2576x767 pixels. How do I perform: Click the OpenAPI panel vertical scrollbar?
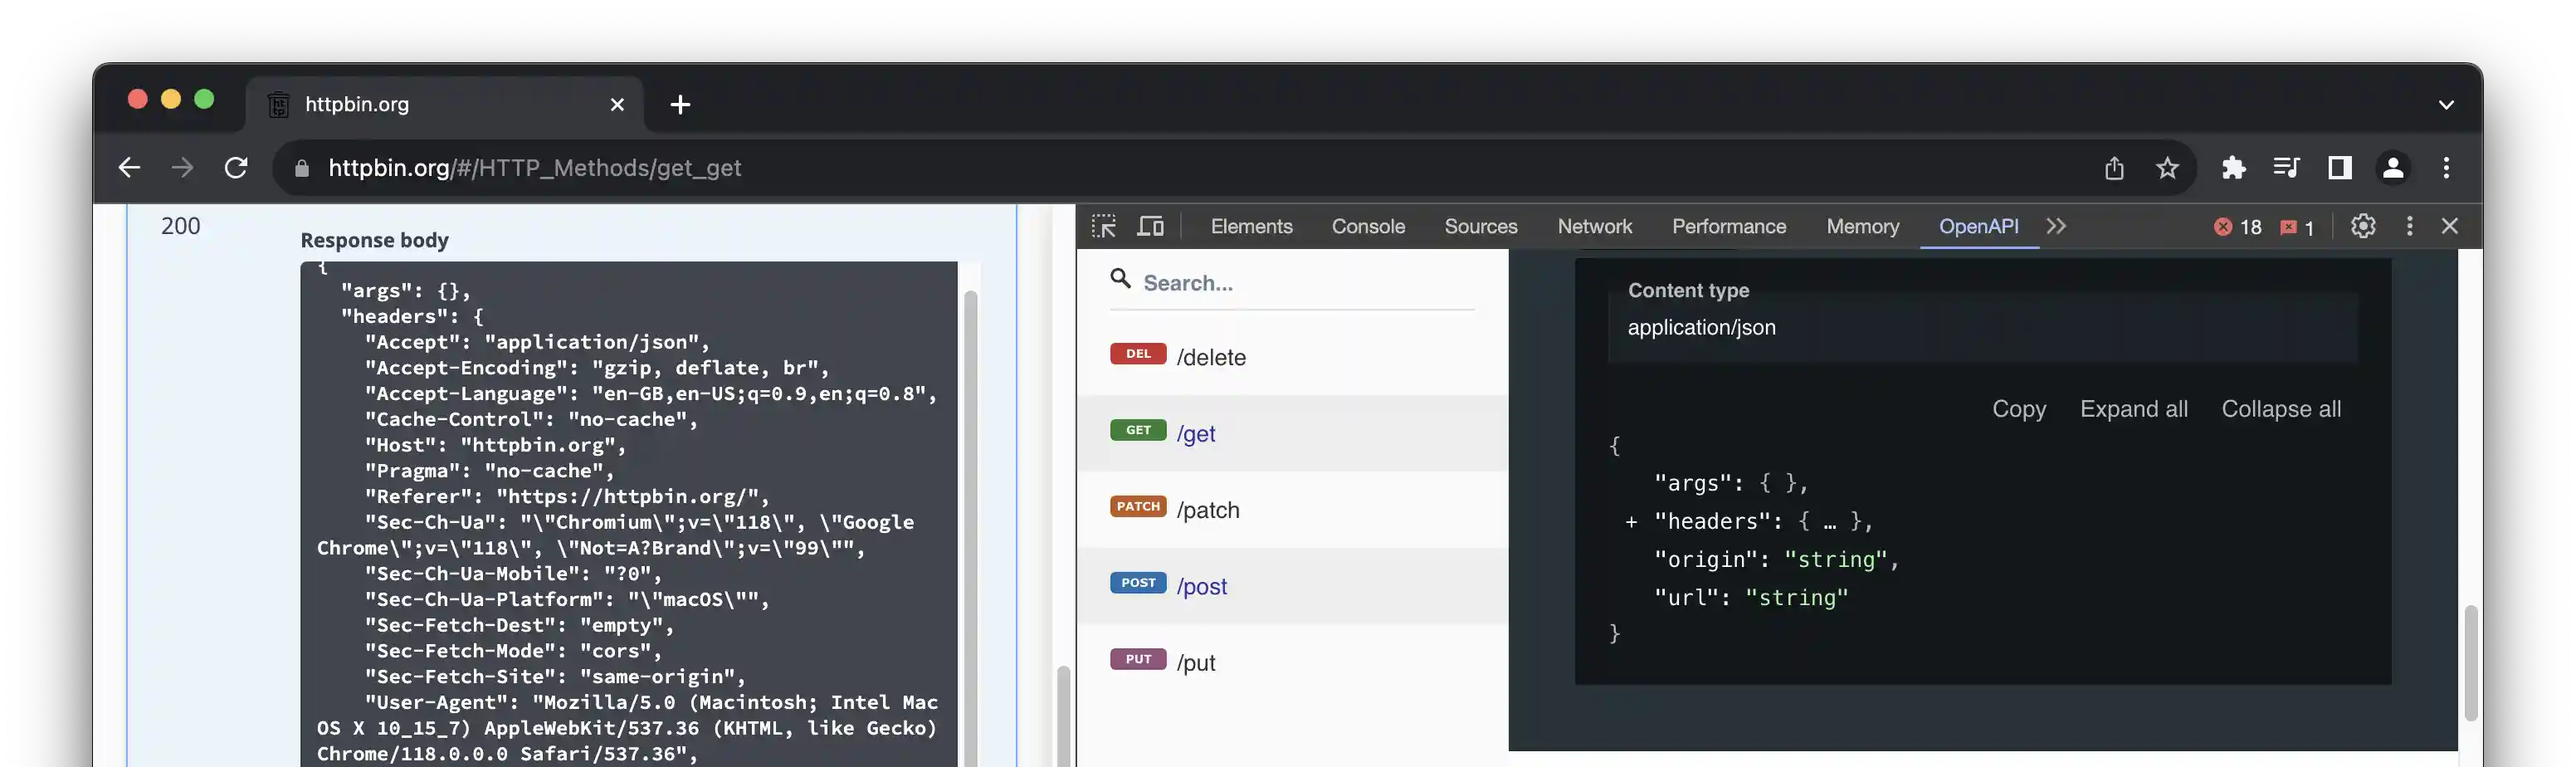(x=2470, y=662)
